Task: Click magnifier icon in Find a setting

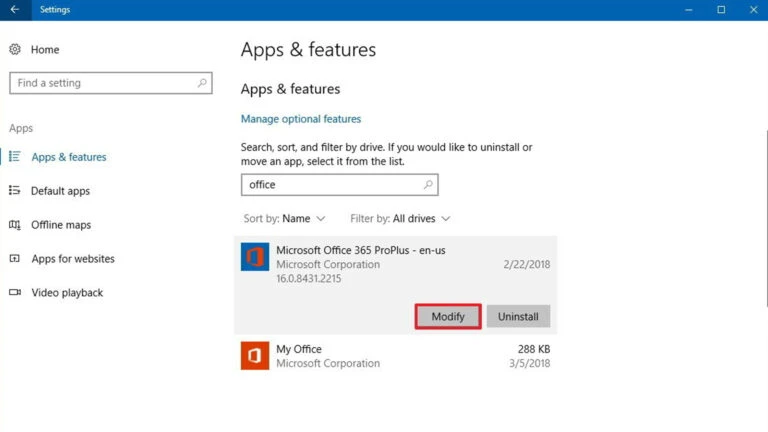Action: (x=202, y=83)
